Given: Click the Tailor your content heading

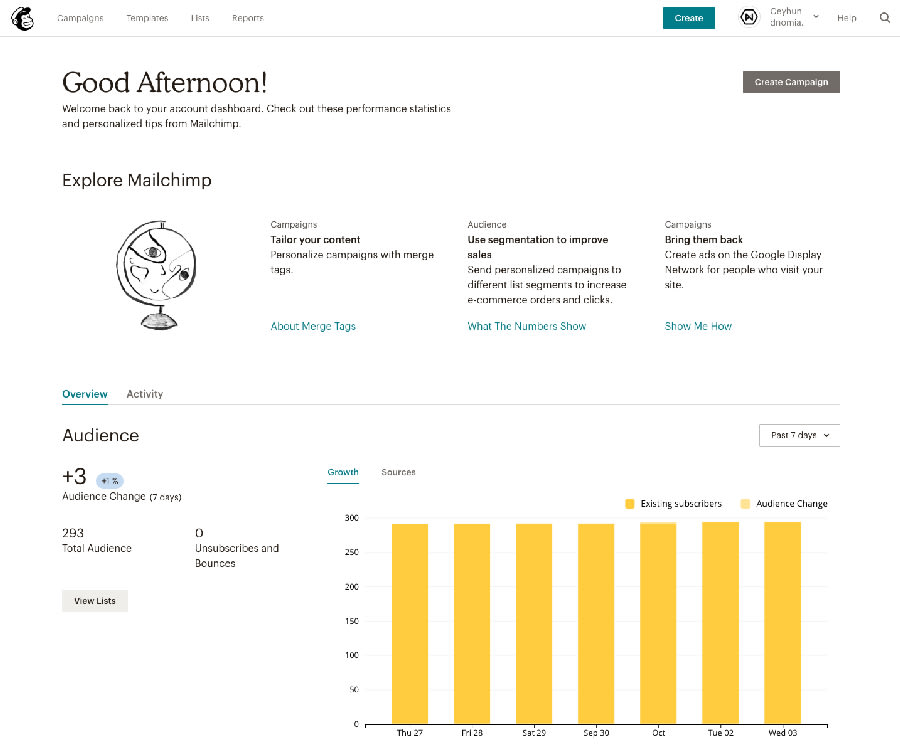Looking at the screenshot, I should coord(315,240).
